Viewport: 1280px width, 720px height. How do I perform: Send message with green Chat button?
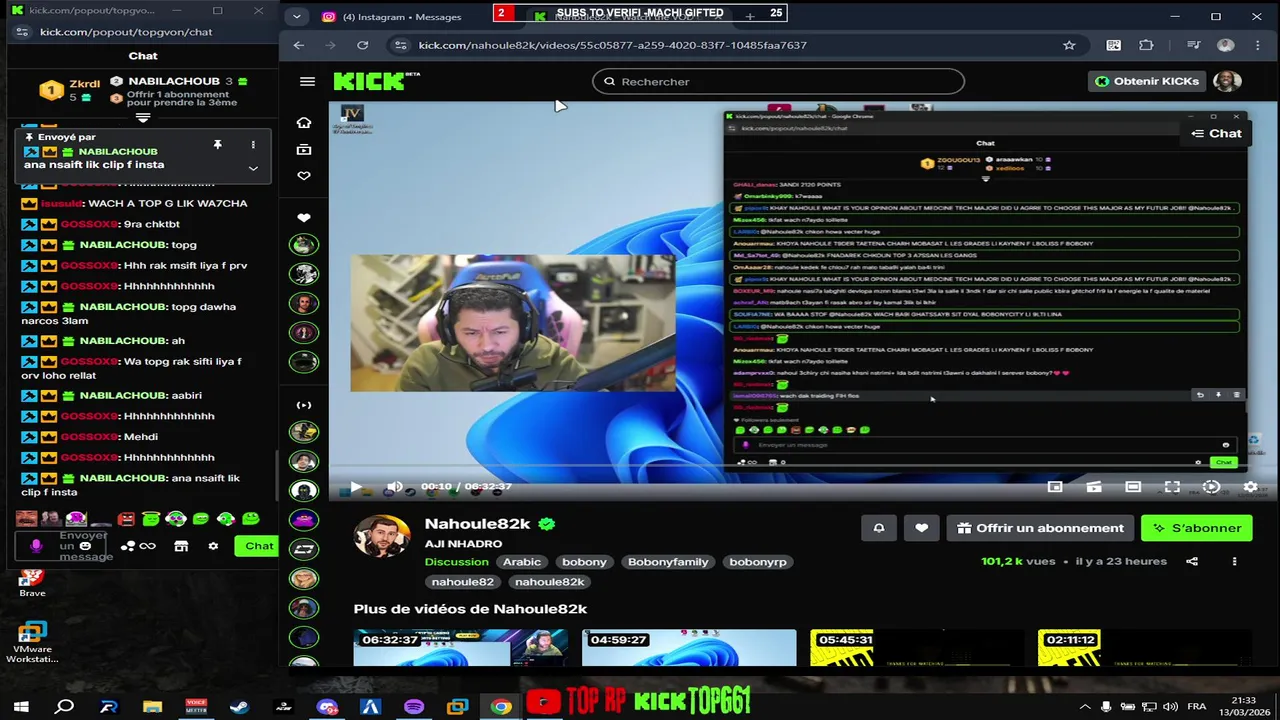point(258,546)
